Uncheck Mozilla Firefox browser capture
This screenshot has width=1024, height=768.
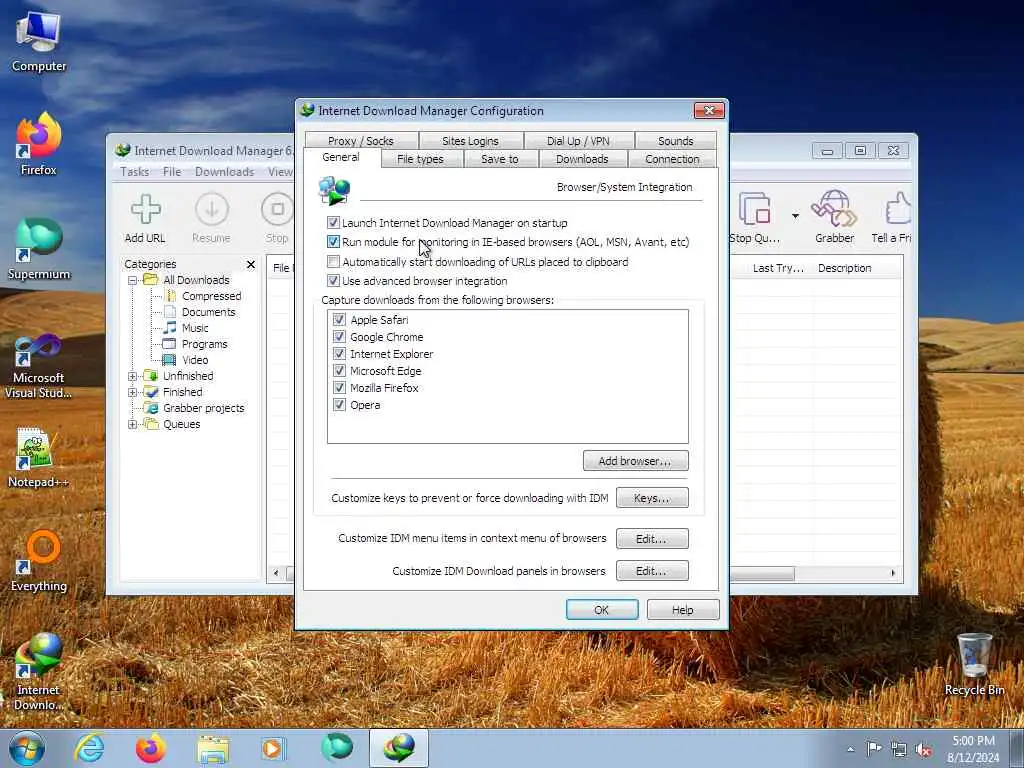pos(339,387)
